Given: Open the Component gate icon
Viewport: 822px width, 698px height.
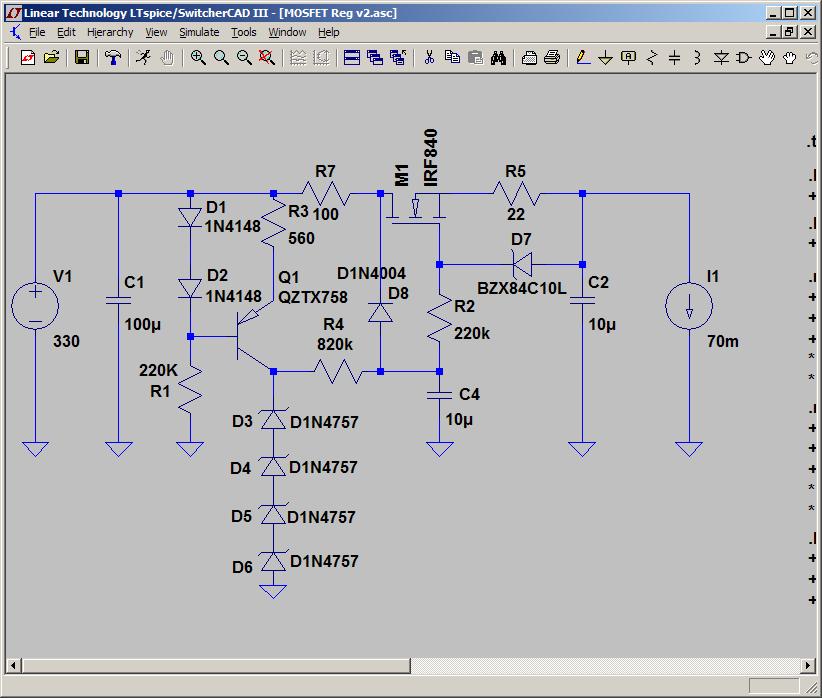Looking at the screenshot, I should (743, 57).
